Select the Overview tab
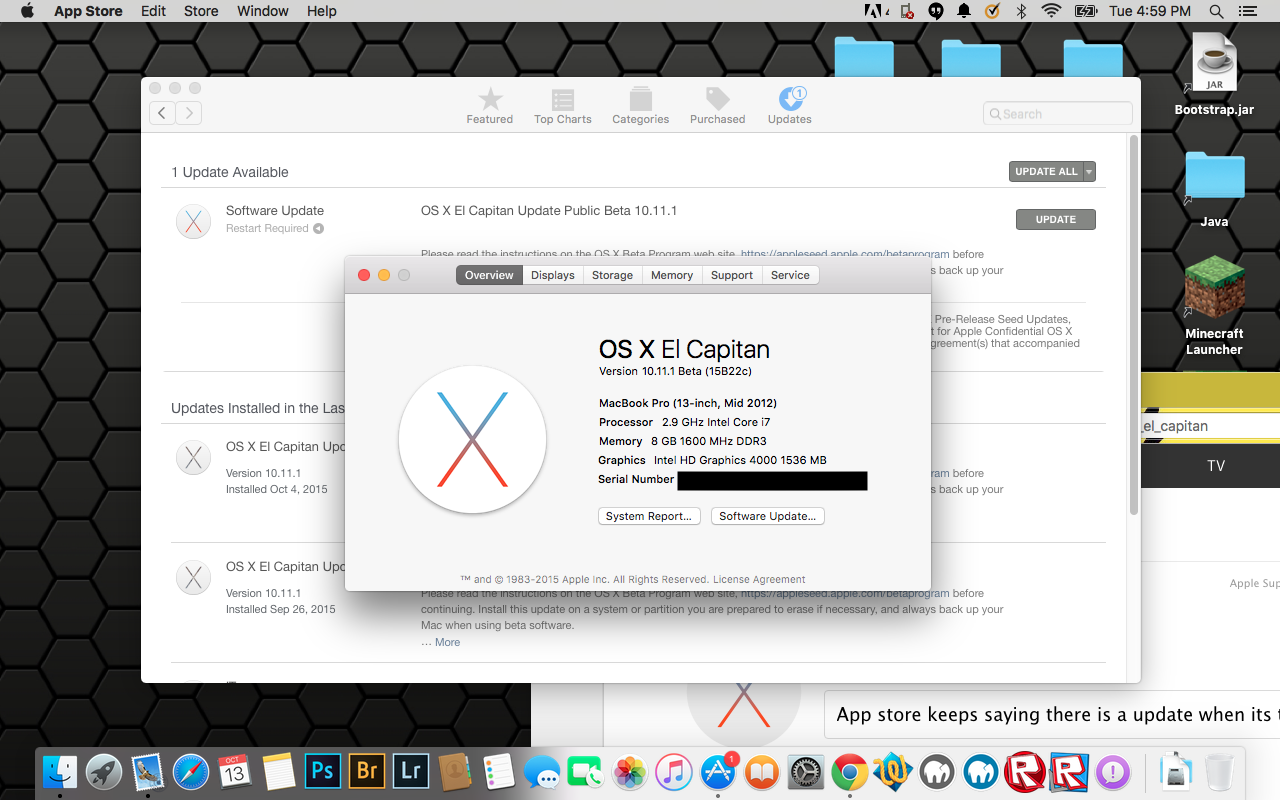 [x=489, y=275]
